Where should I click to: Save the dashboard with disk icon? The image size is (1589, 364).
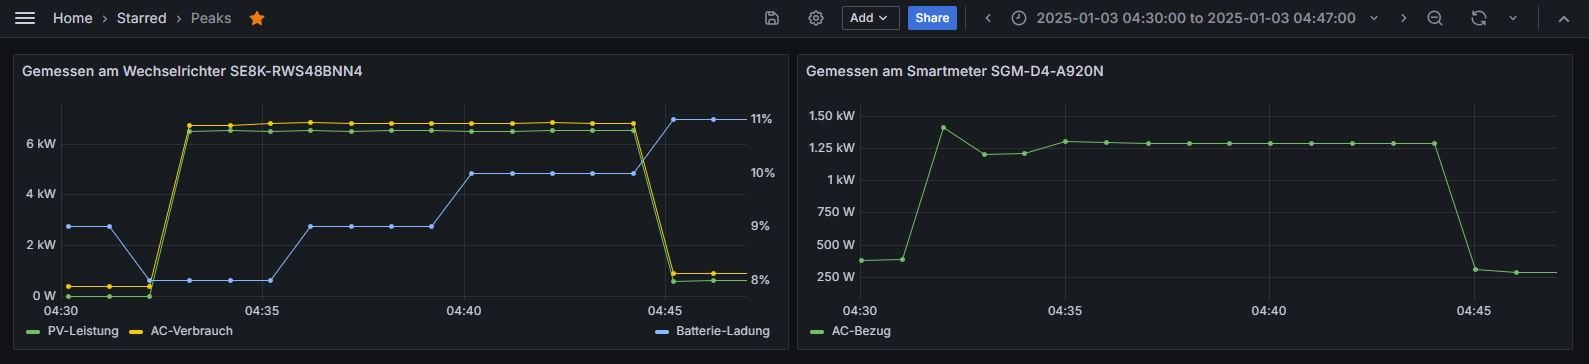[771, 18]
